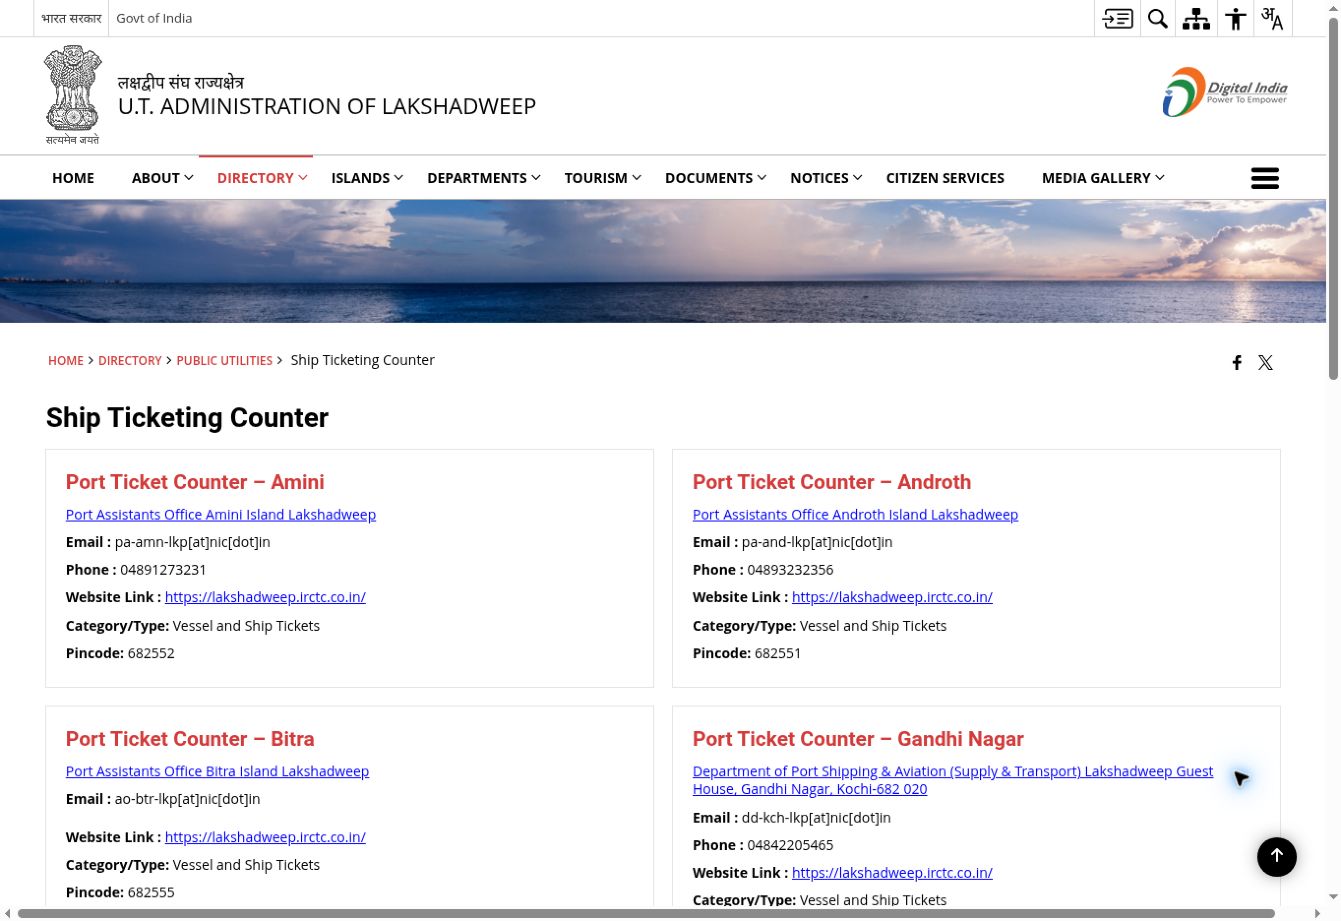The height and width of the screenshot is (921, 1341).
Task: Open the site search icon
Action: coord(1158,18)
